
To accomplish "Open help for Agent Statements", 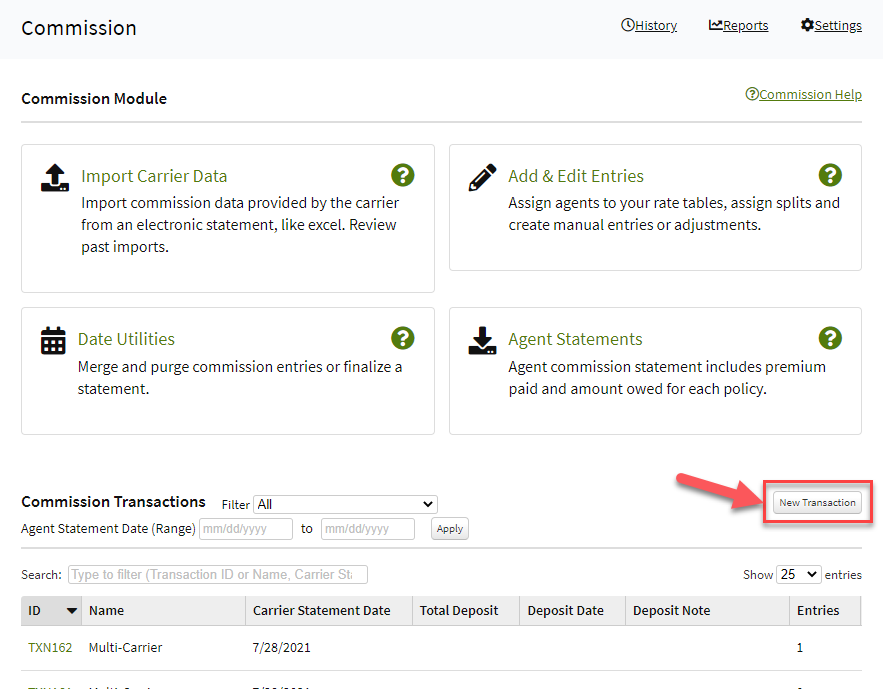I will pyautogui.click(x=831, y=338).
